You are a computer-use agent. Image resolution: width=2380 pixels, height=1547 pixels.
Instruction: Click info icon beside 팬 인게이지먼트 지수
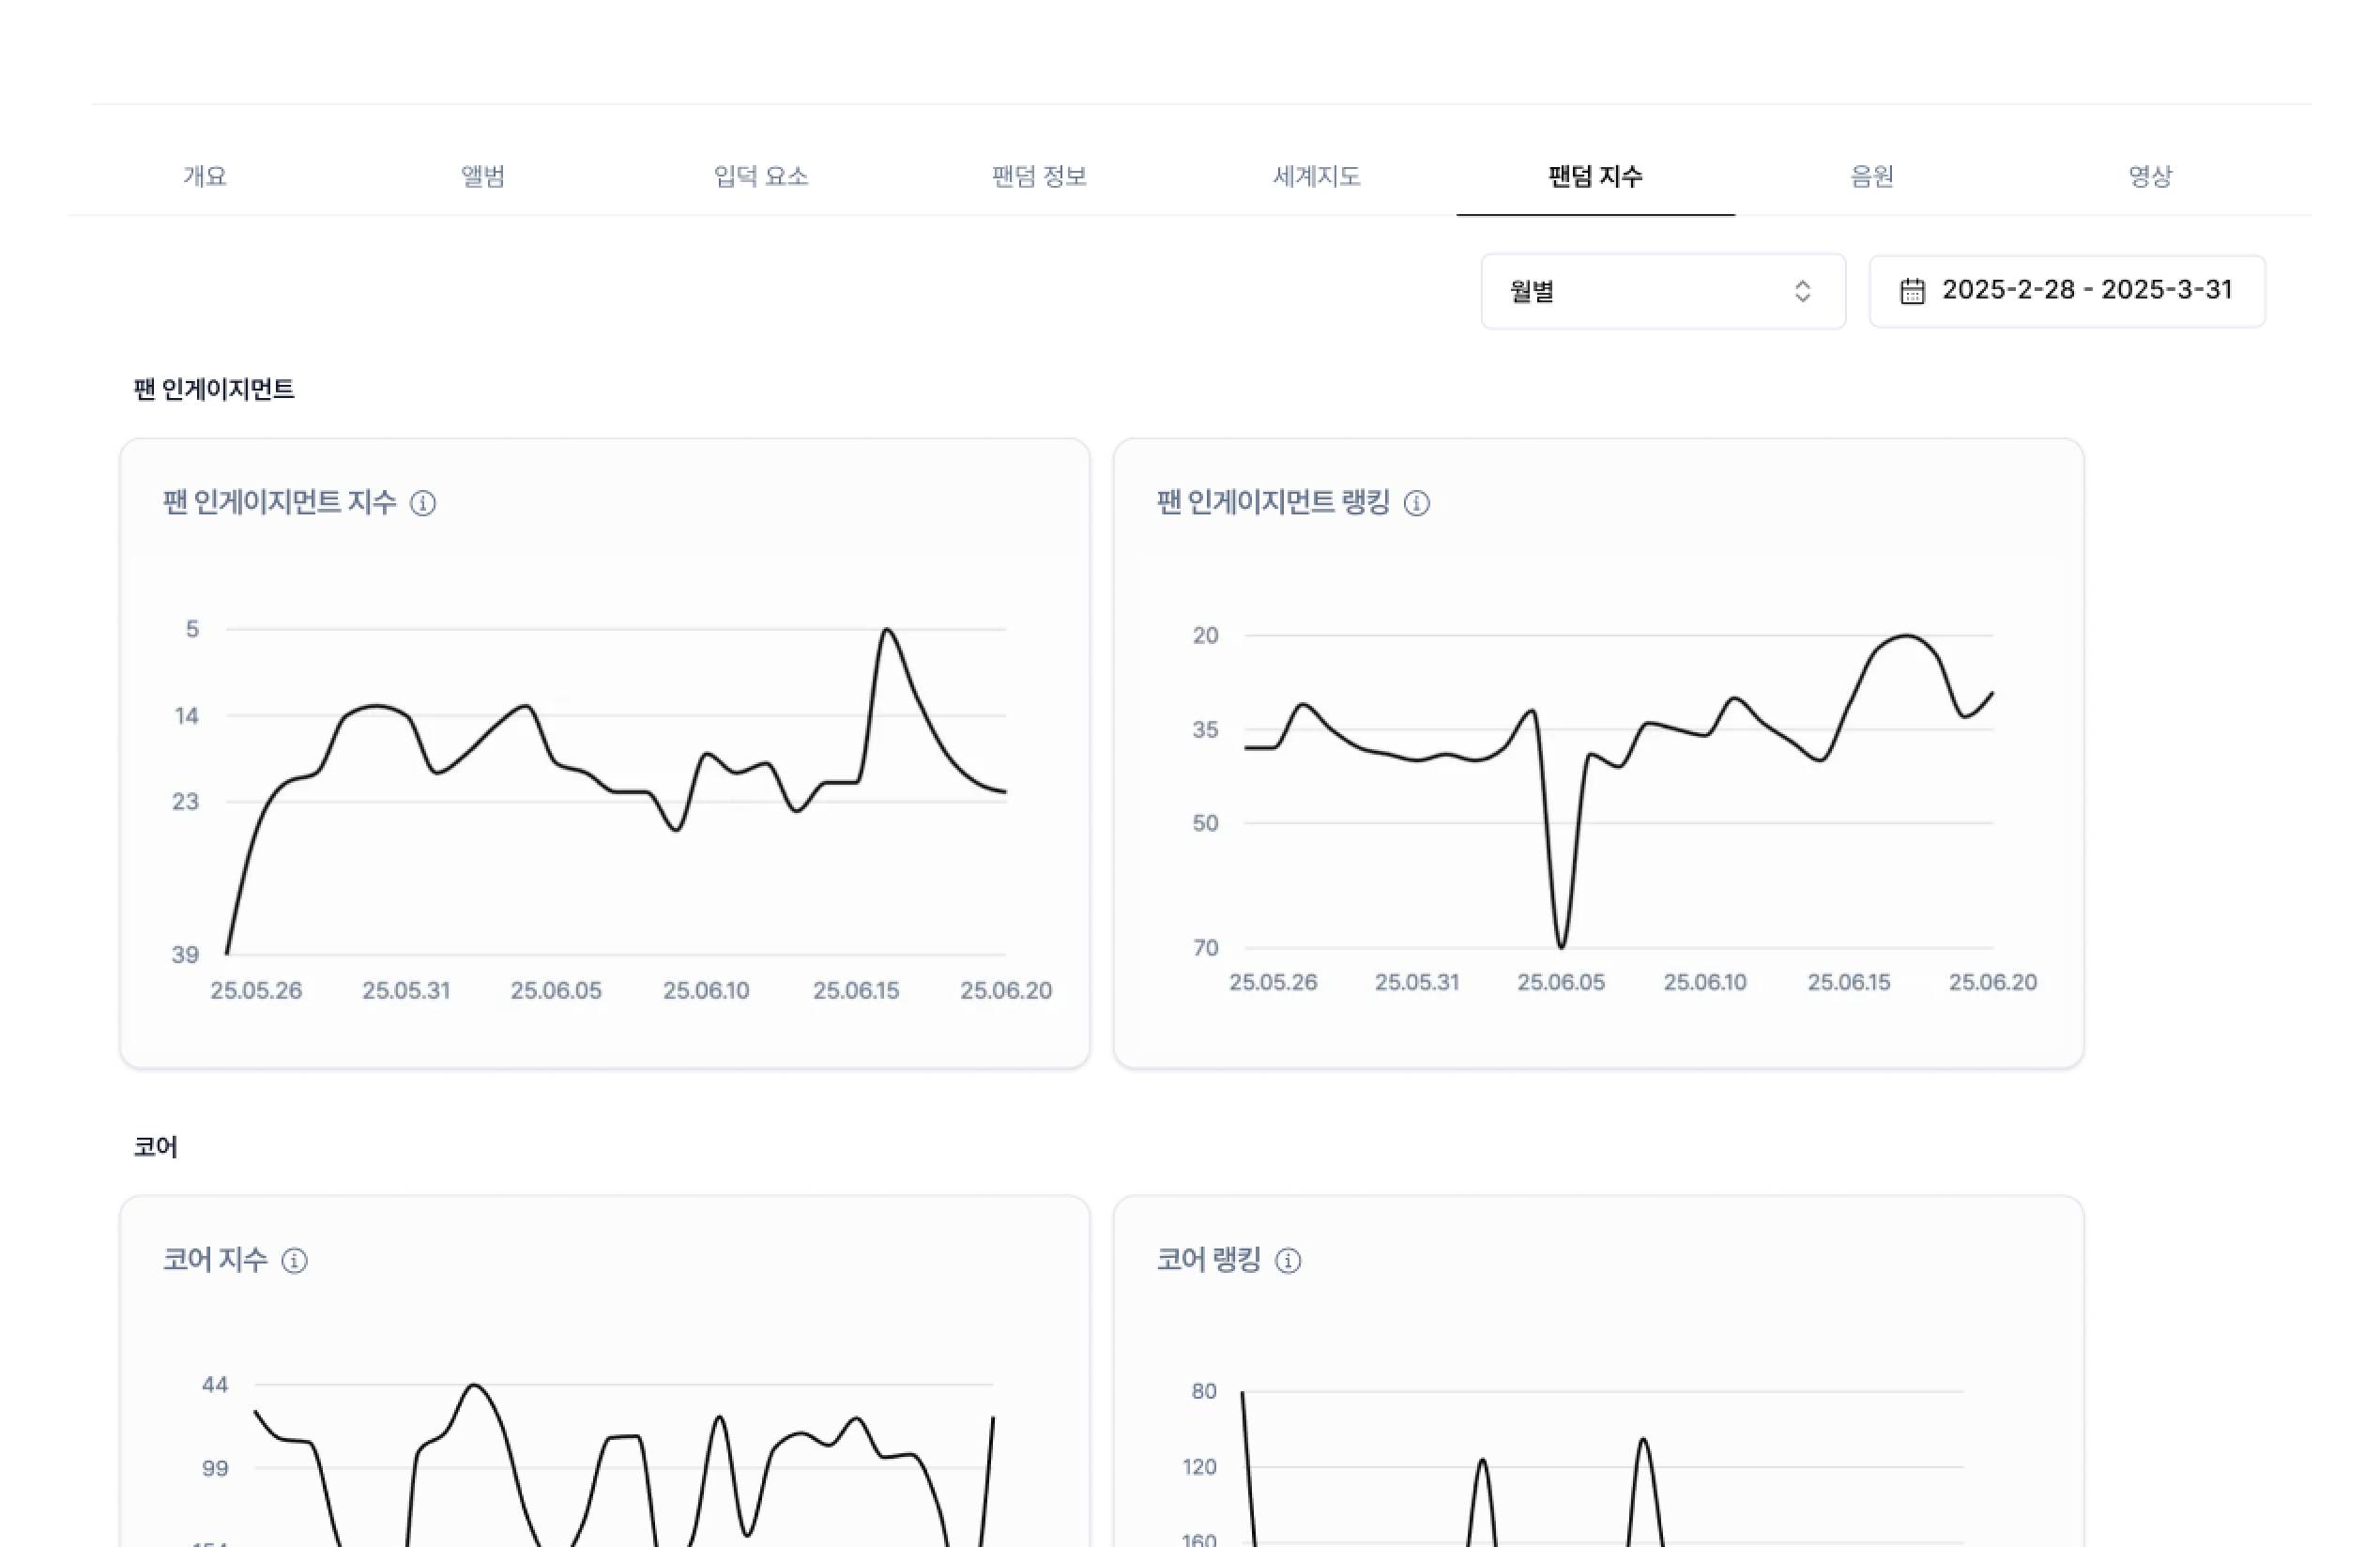[423, 503]
